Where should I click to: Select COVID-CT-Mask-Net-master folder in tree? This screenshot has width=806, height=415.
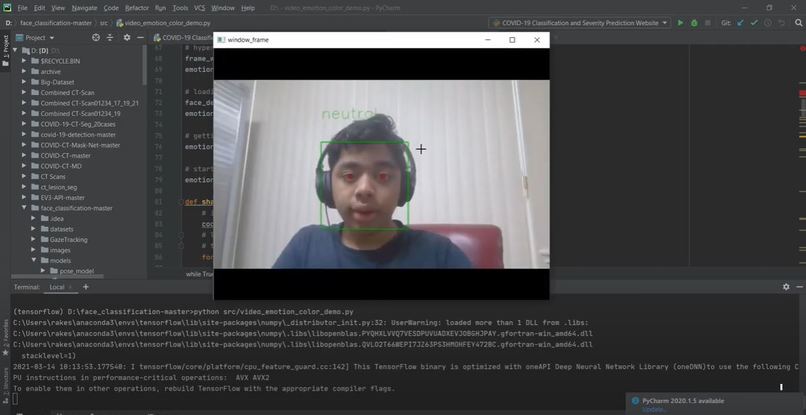pyautogui.click(x=80, y=145)
